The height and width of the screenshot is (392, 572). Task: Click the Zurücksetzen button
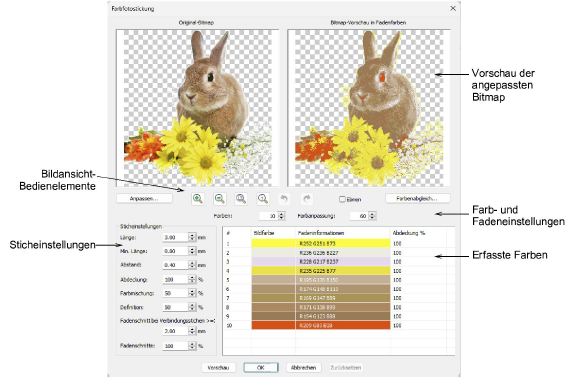(346, 368)
